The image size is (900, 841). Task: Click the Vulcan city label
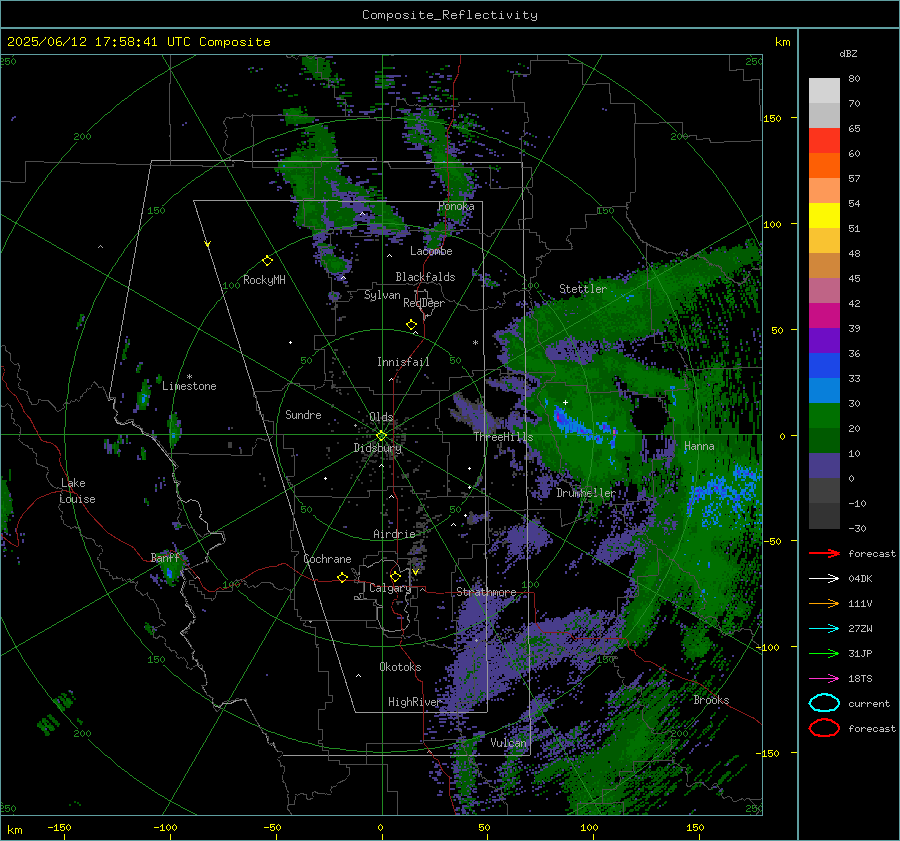(x=508, y=743)
